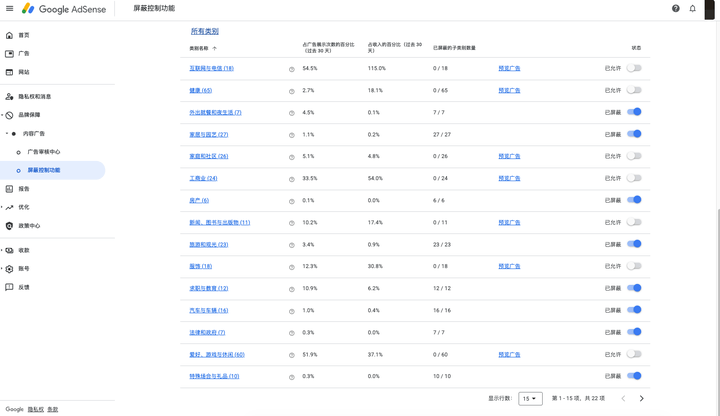
Task: Open the notifications bell
Action: click(692, 9)
